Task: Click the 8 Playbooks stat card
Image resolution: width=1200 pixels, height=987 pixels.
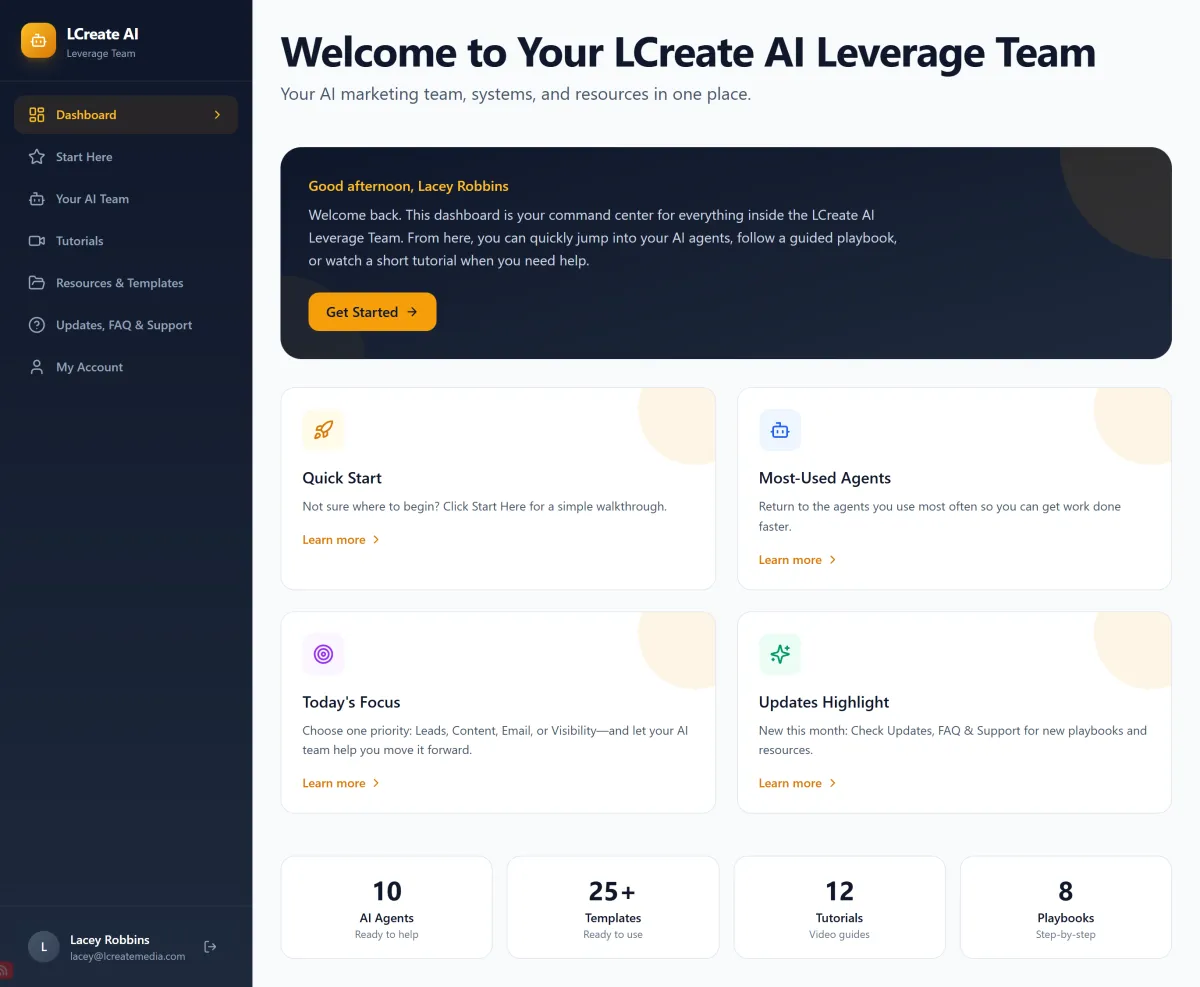Action: 1066,907
